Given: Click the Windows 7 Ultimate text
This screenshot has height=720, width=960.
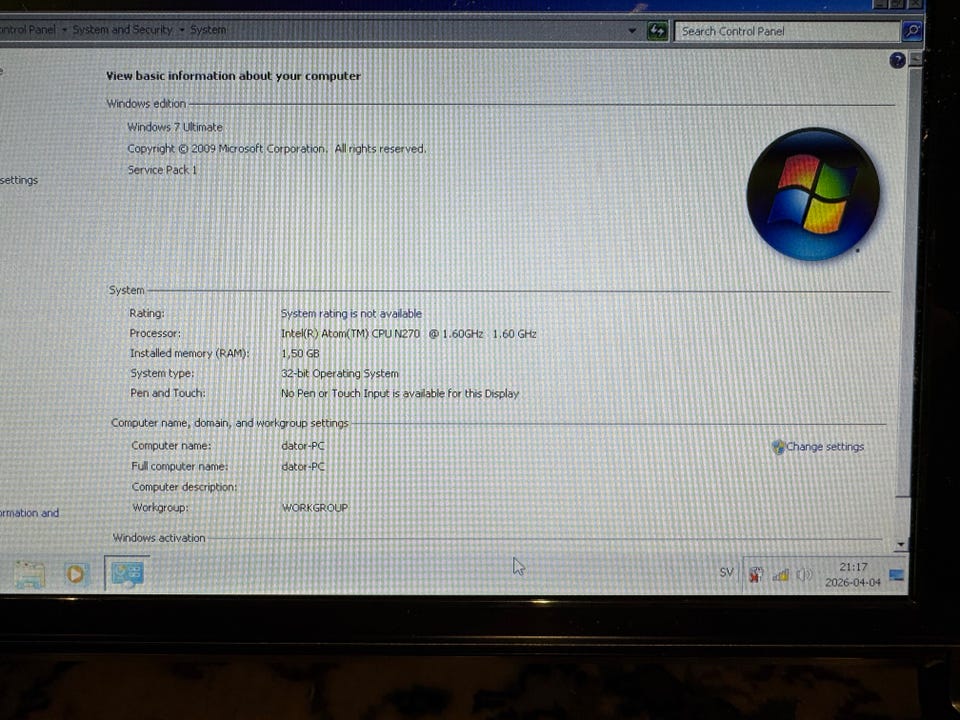Looking at the screenshot, I should 175,127.
